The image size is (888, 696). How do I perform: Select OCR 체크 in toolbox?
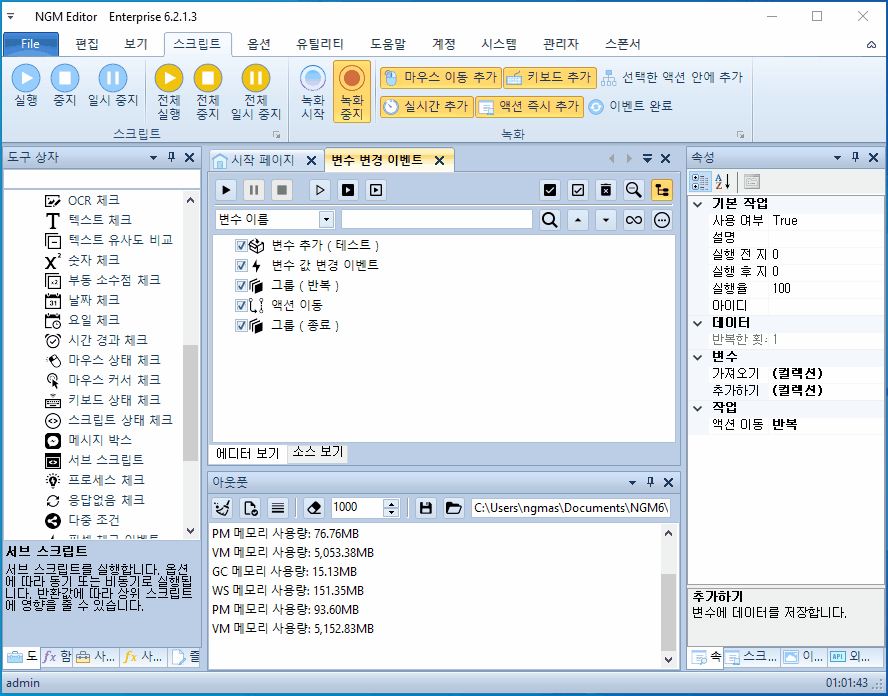93,200
